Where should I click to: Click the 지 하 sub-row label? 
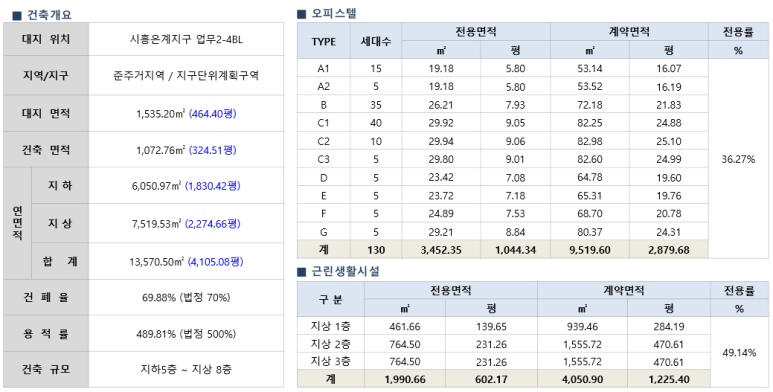[60, 185]
